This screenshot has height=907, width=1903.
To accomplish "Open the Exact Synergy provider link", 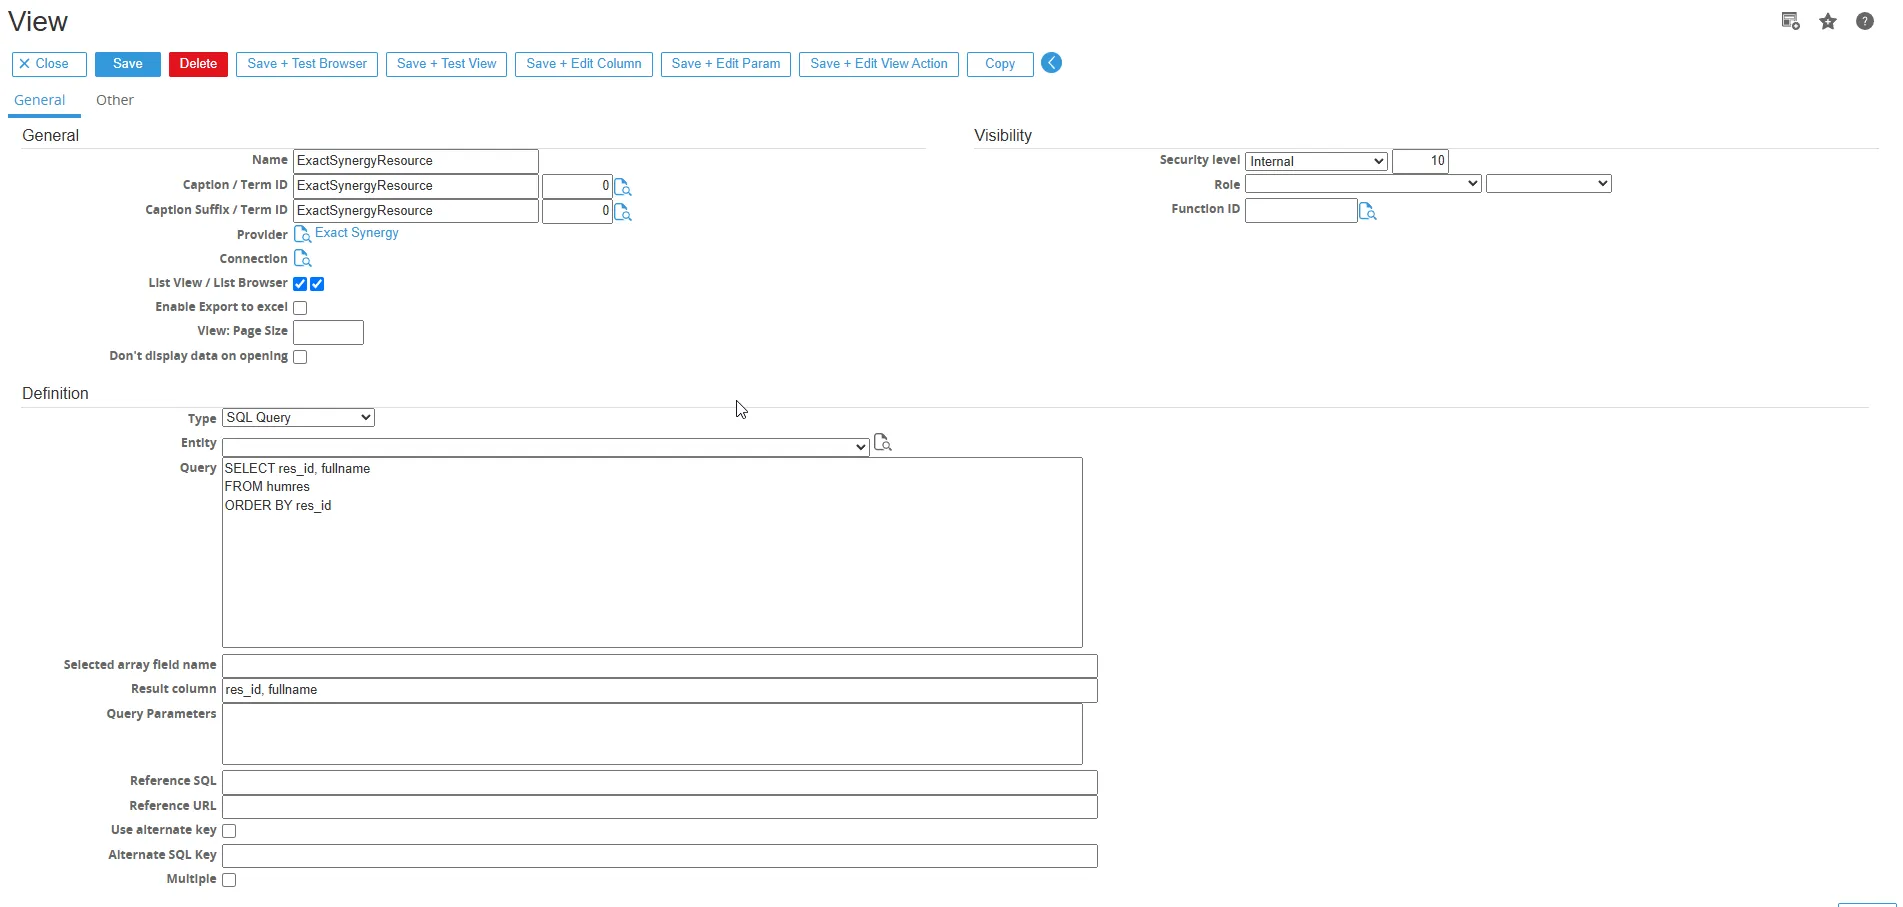I will click(x=357, y=233).
